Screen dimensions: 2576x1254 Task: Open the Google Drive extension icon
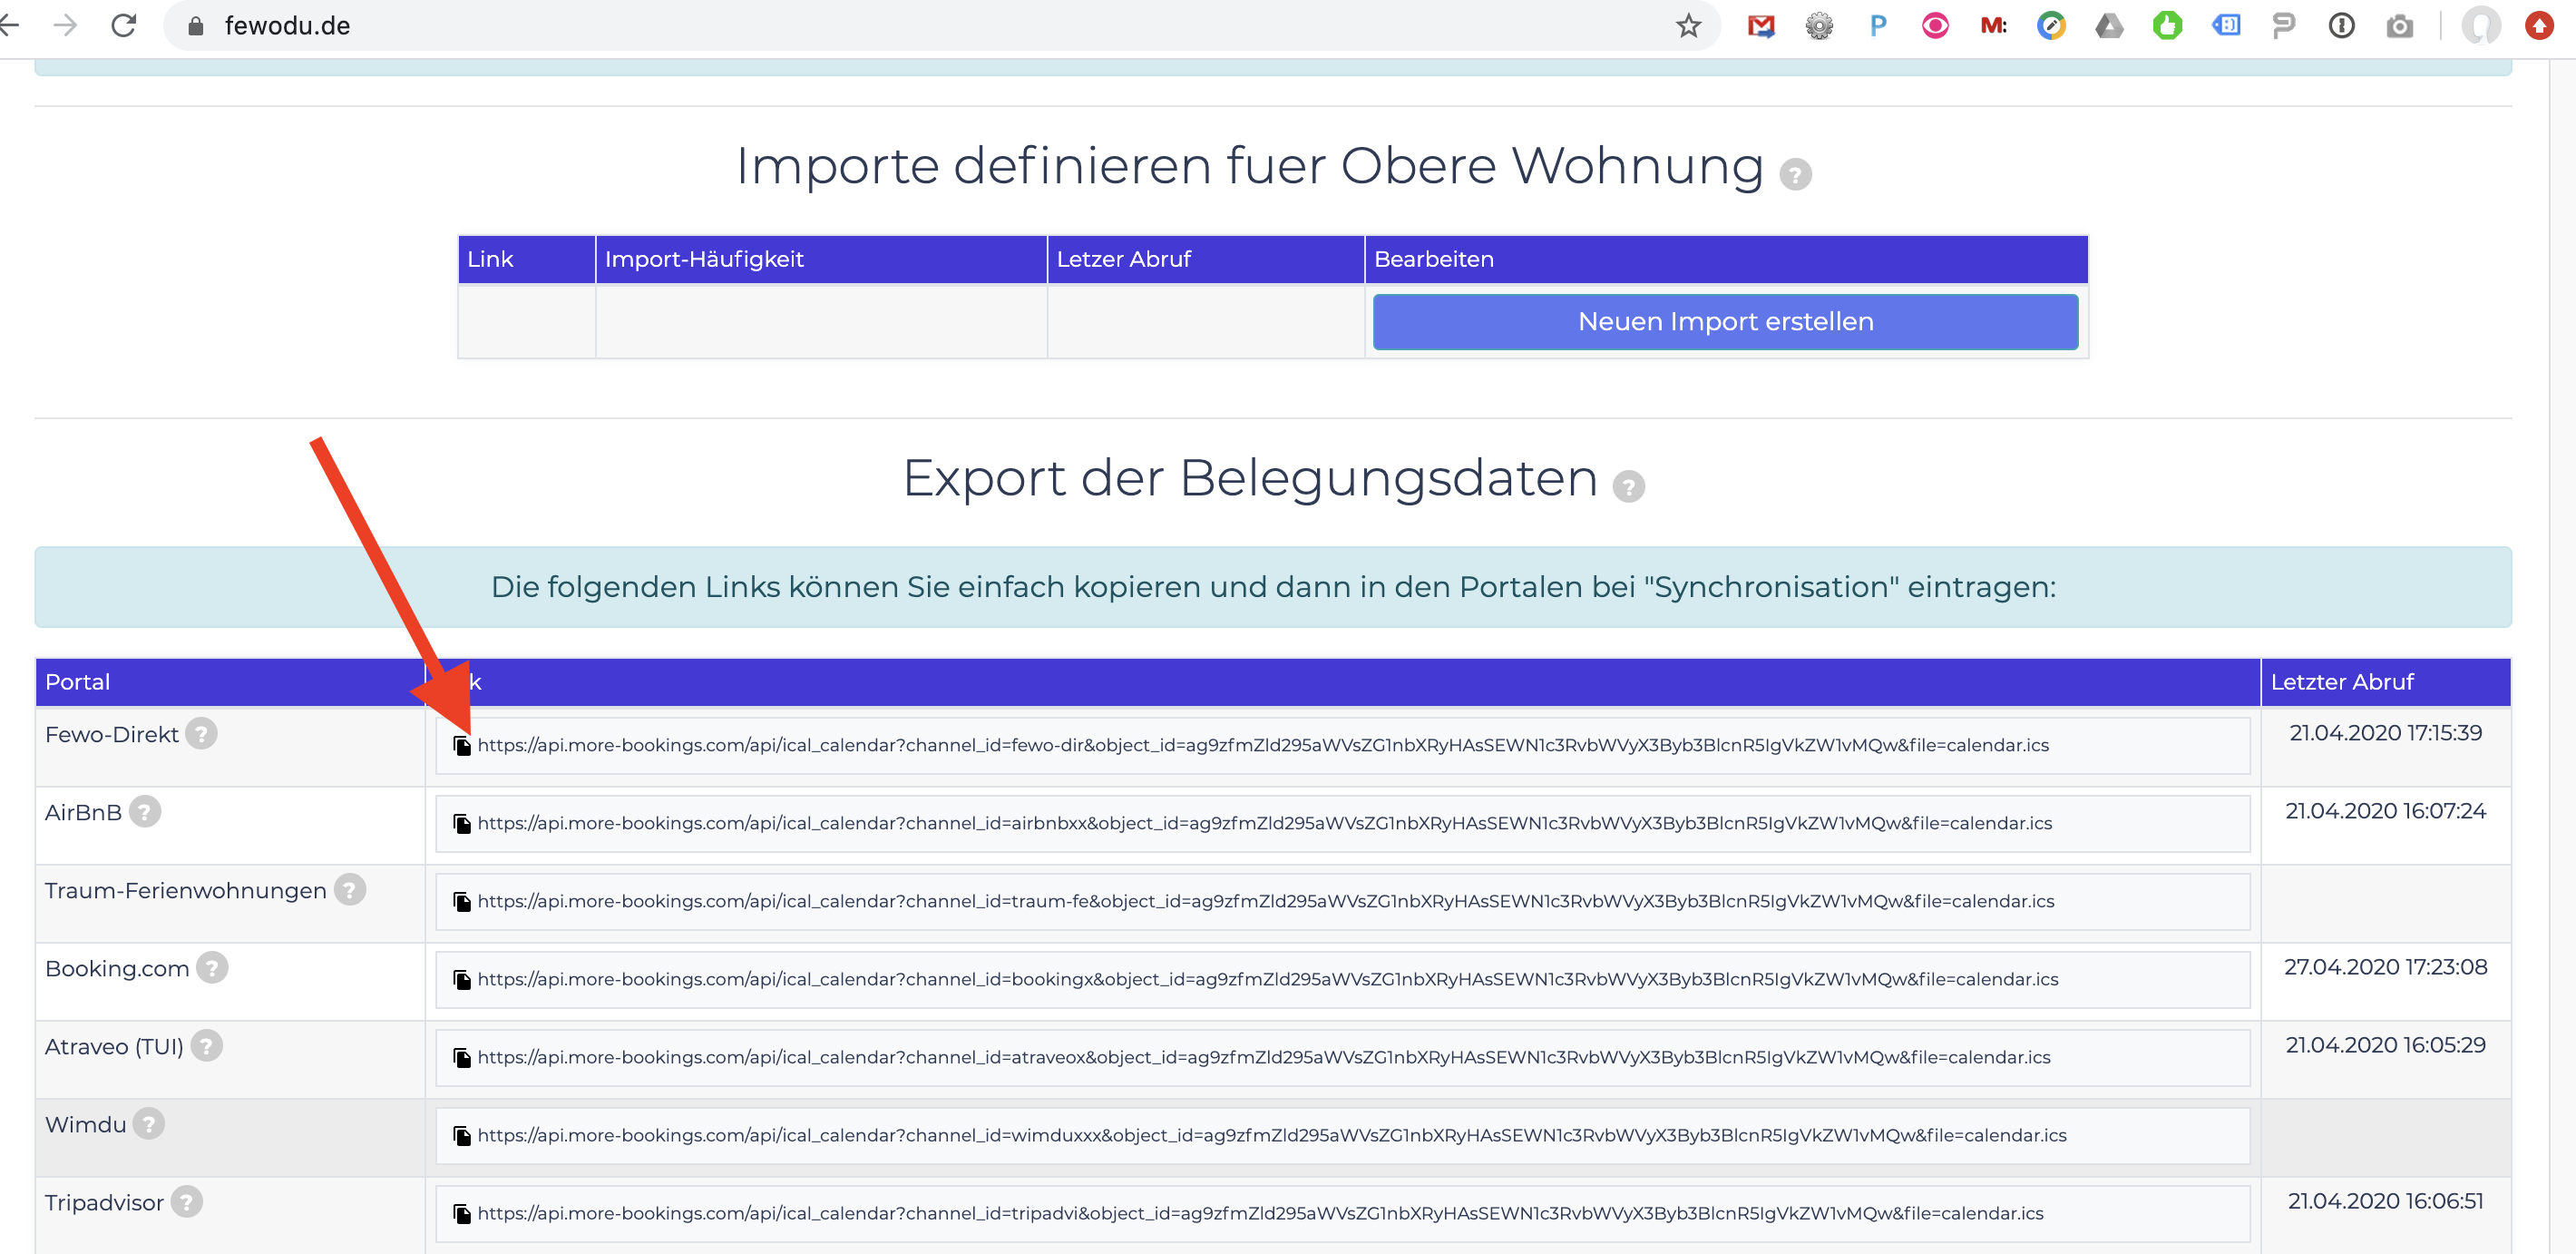(2109, 26)
